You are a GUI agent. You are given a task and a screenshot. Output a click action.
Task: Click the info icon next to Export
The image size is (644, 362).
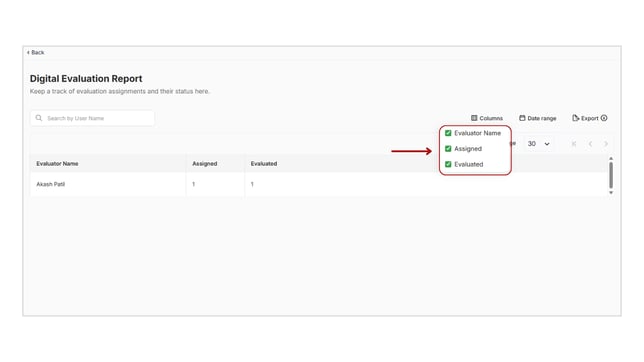tap(604, 118)
